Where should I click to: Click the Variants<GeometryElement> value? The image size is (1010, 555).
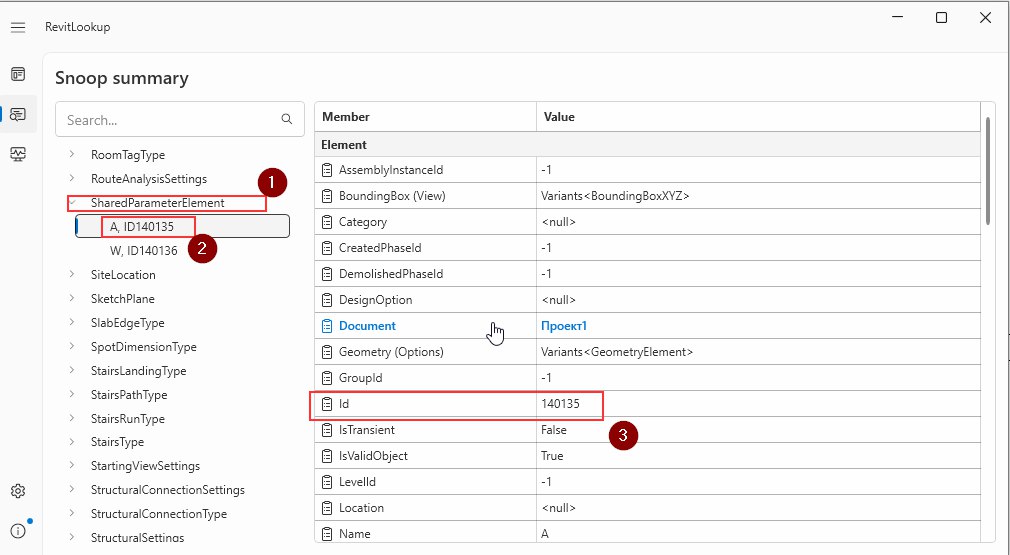[617, 352]
